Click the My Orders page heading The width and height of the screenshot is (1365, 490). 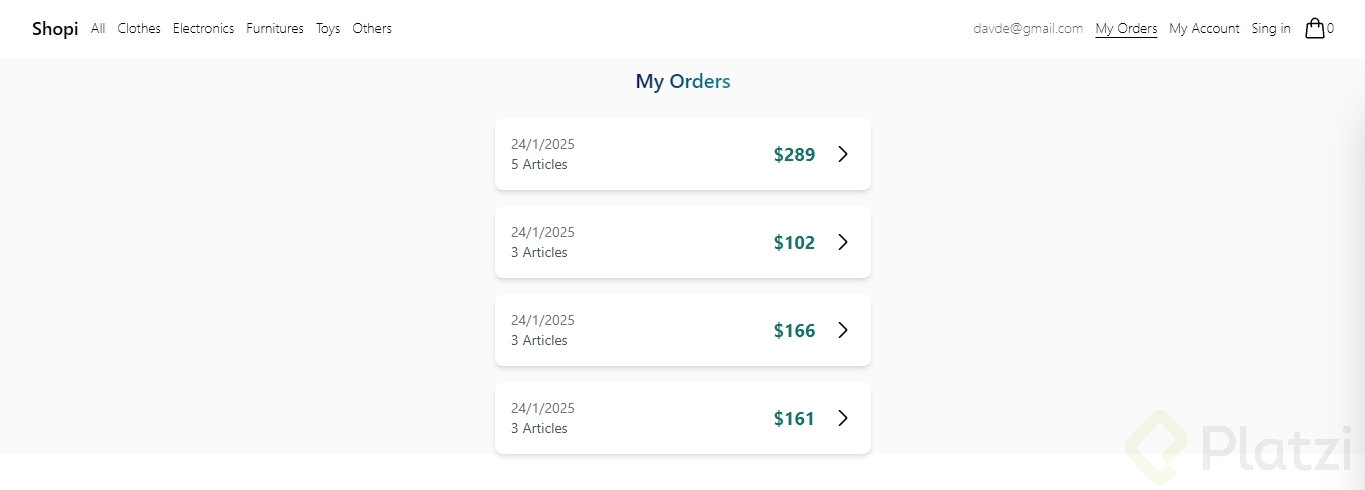click(683, 82)
